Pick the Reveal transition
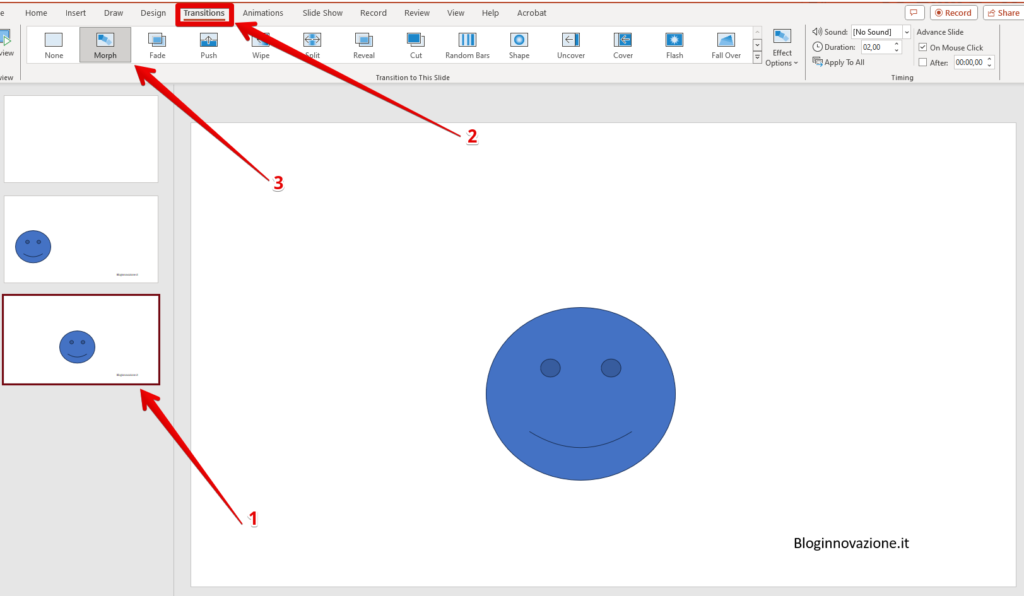1024x596 pixels. pyautogui.click(x=364, y=45)
